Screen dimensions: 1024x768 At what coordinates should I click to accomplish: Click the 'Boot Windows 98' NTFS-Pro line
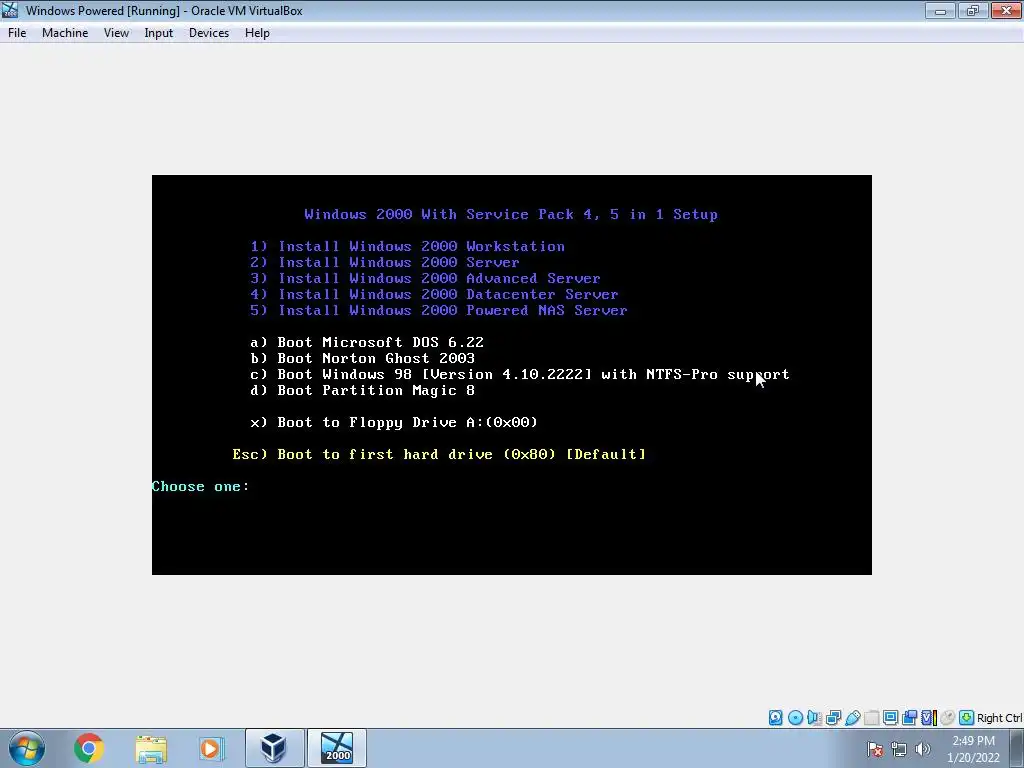(520, 374)
